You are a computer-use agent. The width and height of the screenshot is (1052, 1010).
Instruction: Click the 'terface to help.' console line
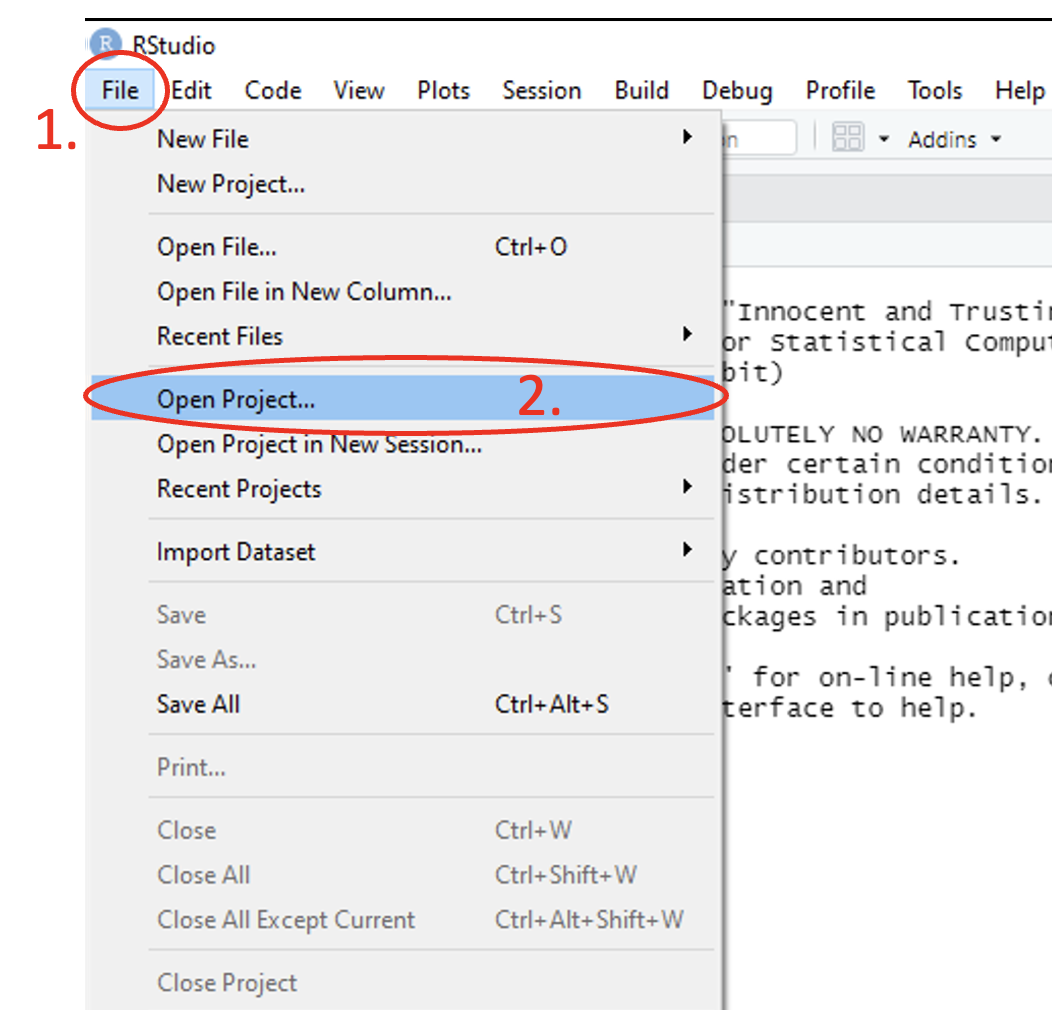tap(849, 708)
